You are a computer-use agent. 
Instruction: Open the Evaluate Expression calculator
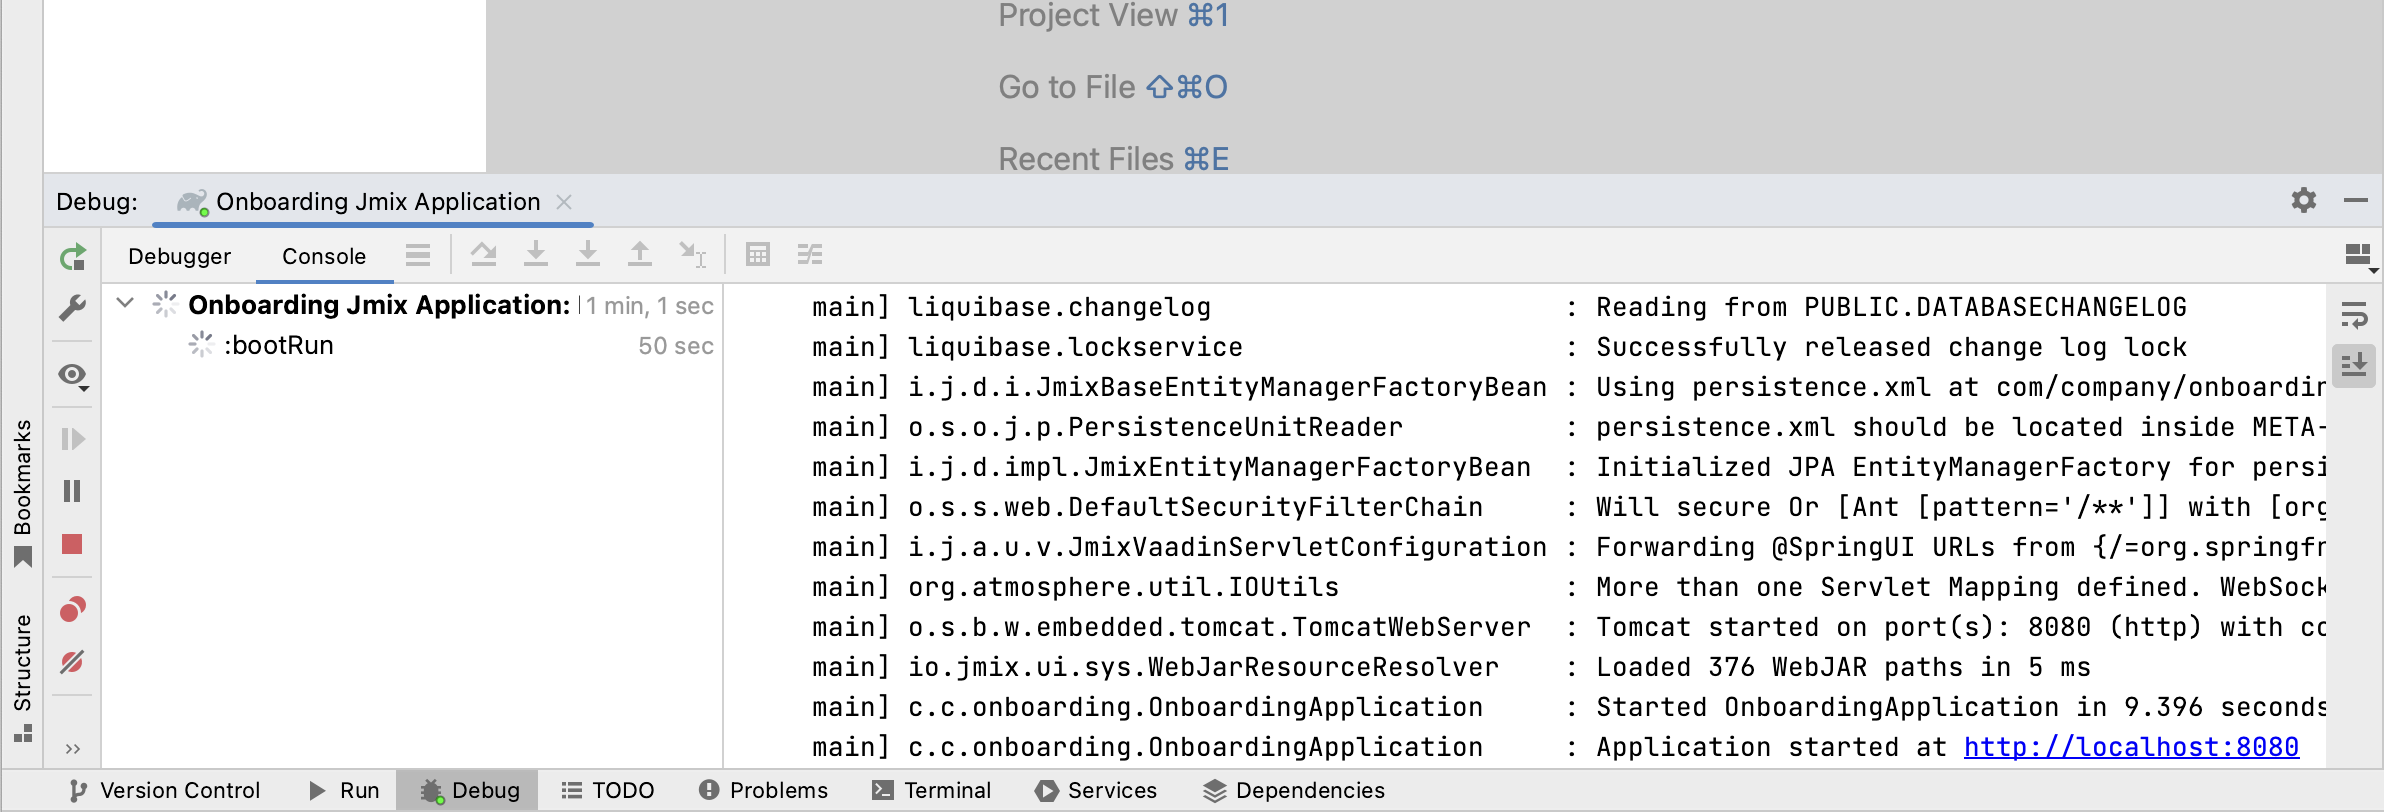tap(758, 255)
